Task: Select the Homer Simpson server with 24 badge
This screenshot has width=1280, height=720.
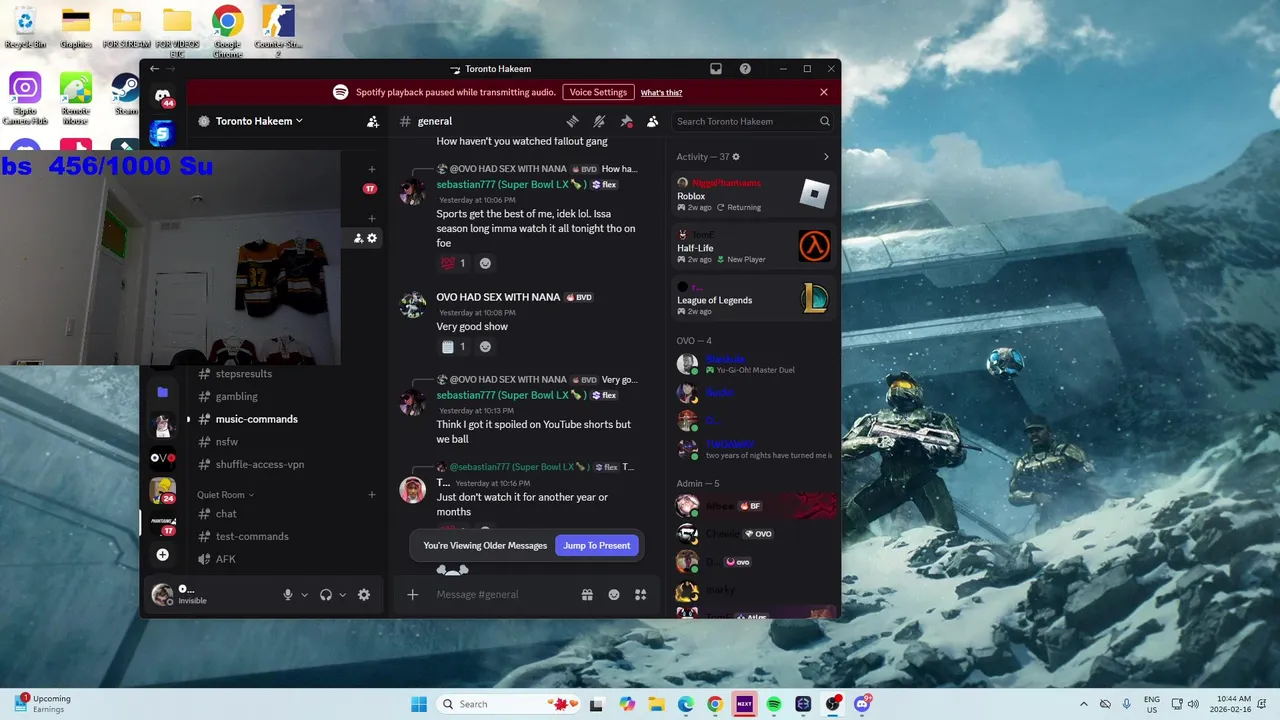Action: coord(162,490)
